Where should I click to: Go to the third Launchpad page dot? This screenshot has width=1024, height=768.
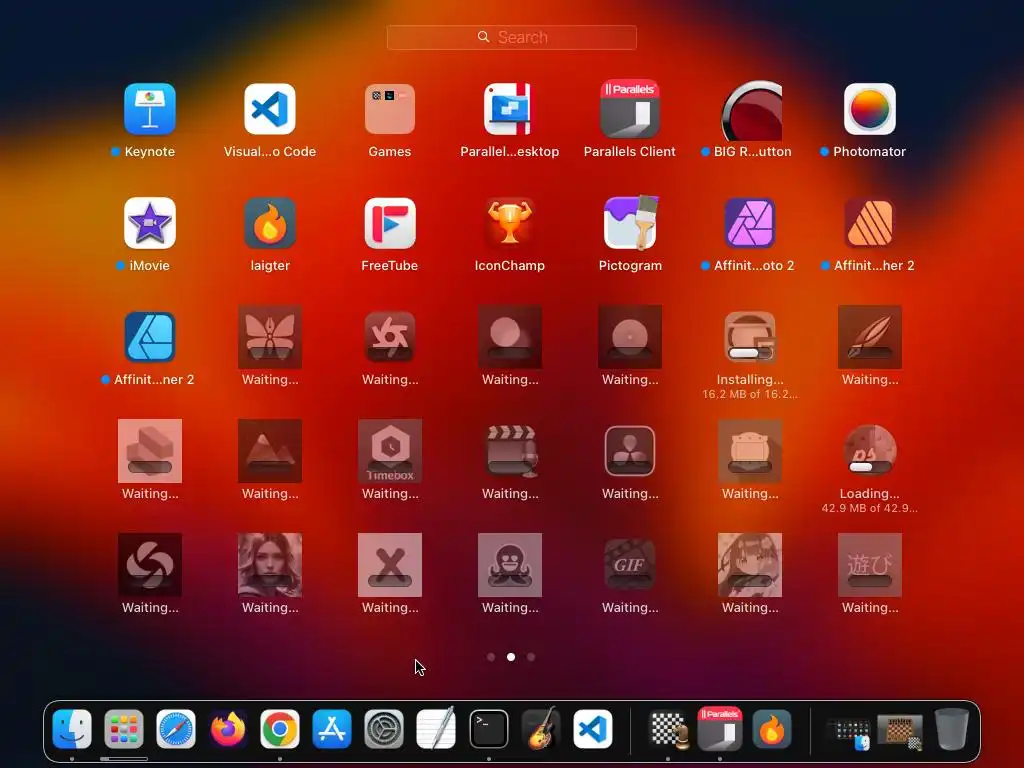pos(531,657)
